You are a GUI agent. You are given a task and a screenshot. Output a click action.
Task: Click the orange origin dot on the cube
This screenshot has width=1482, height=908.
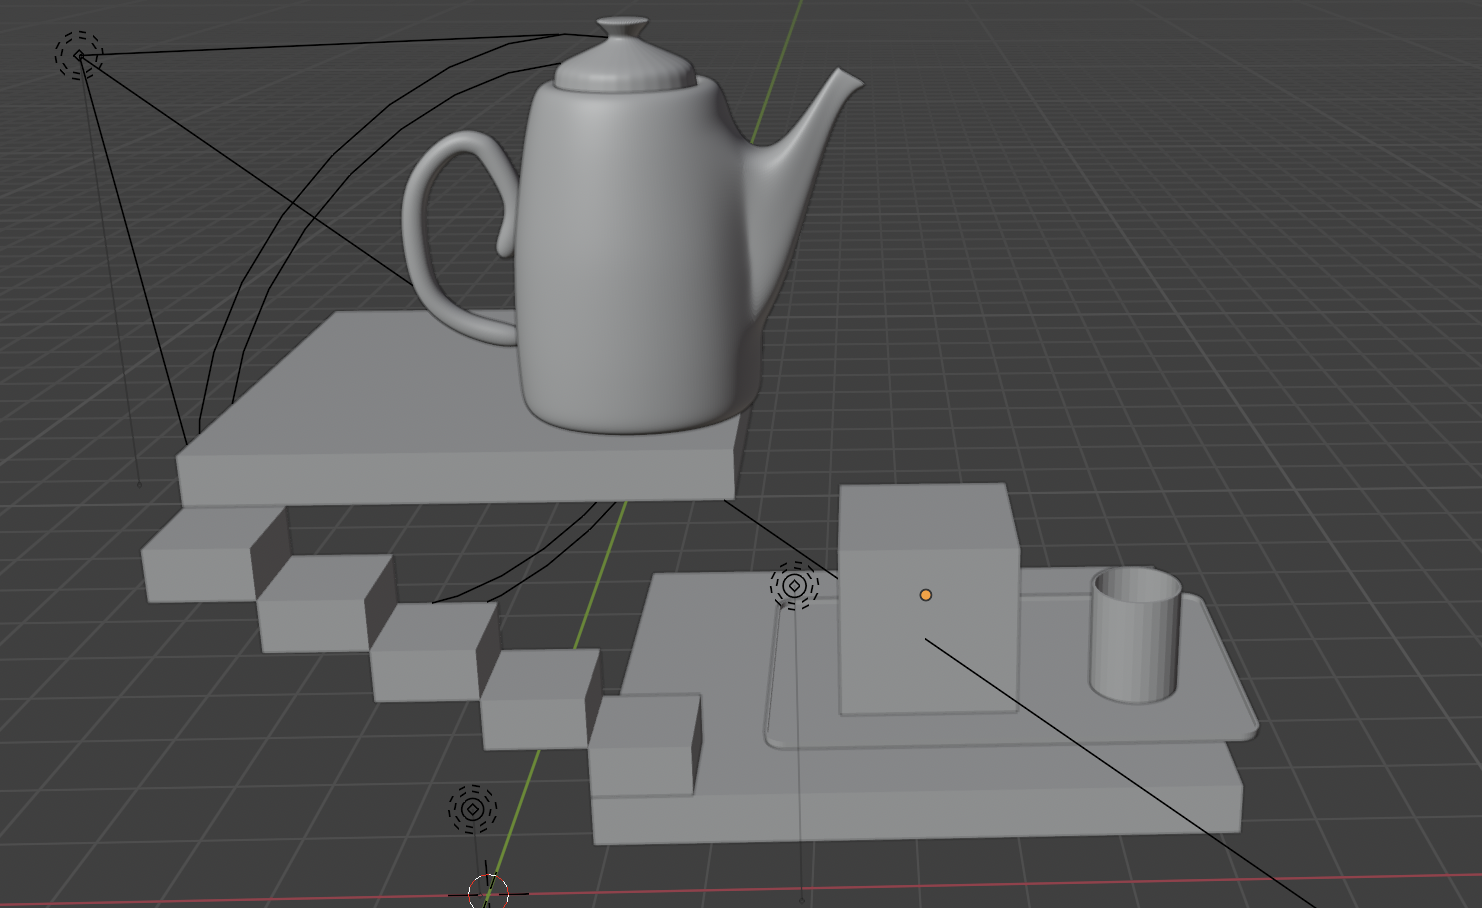click(926, 595)
